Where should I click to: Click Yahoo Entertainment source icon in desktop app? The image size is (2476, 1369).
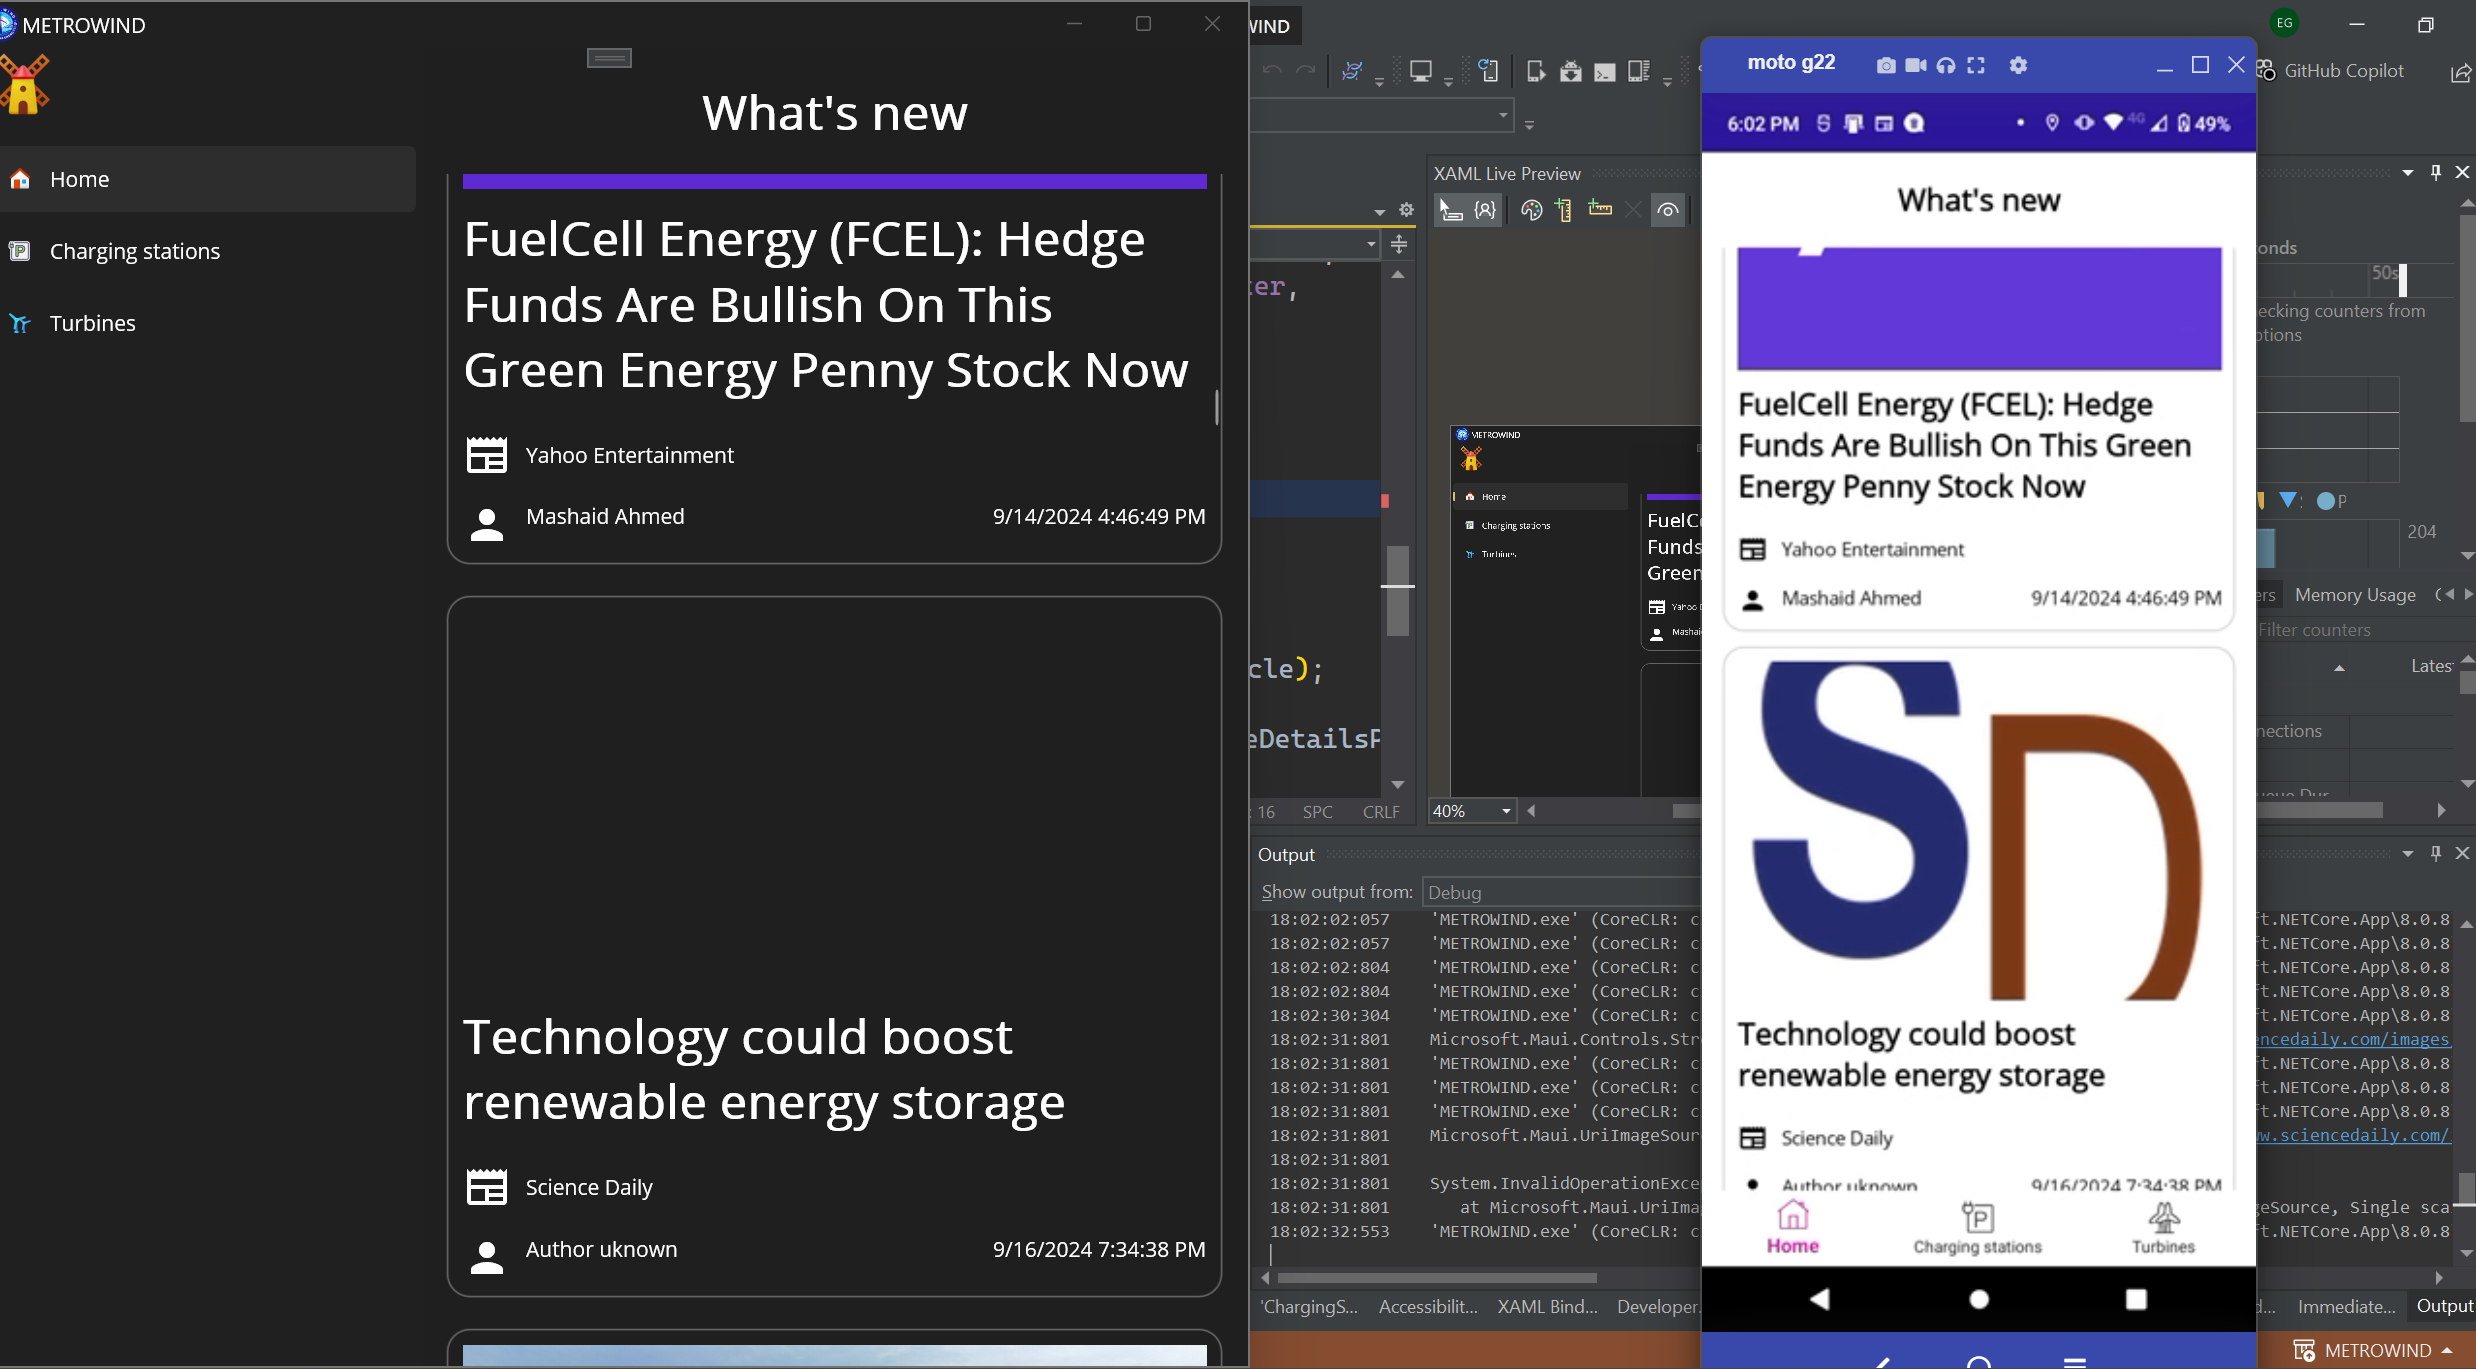(x=487, y=456)
